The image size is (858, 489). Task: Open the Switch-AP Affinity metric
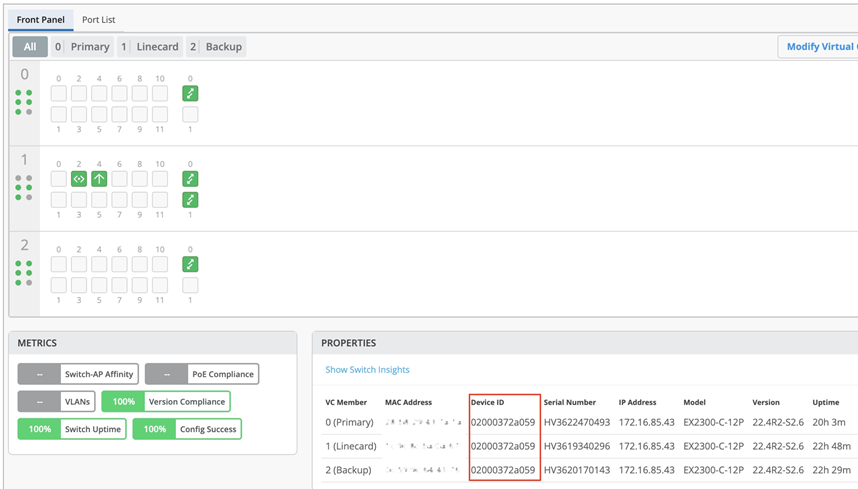(78, 374)
